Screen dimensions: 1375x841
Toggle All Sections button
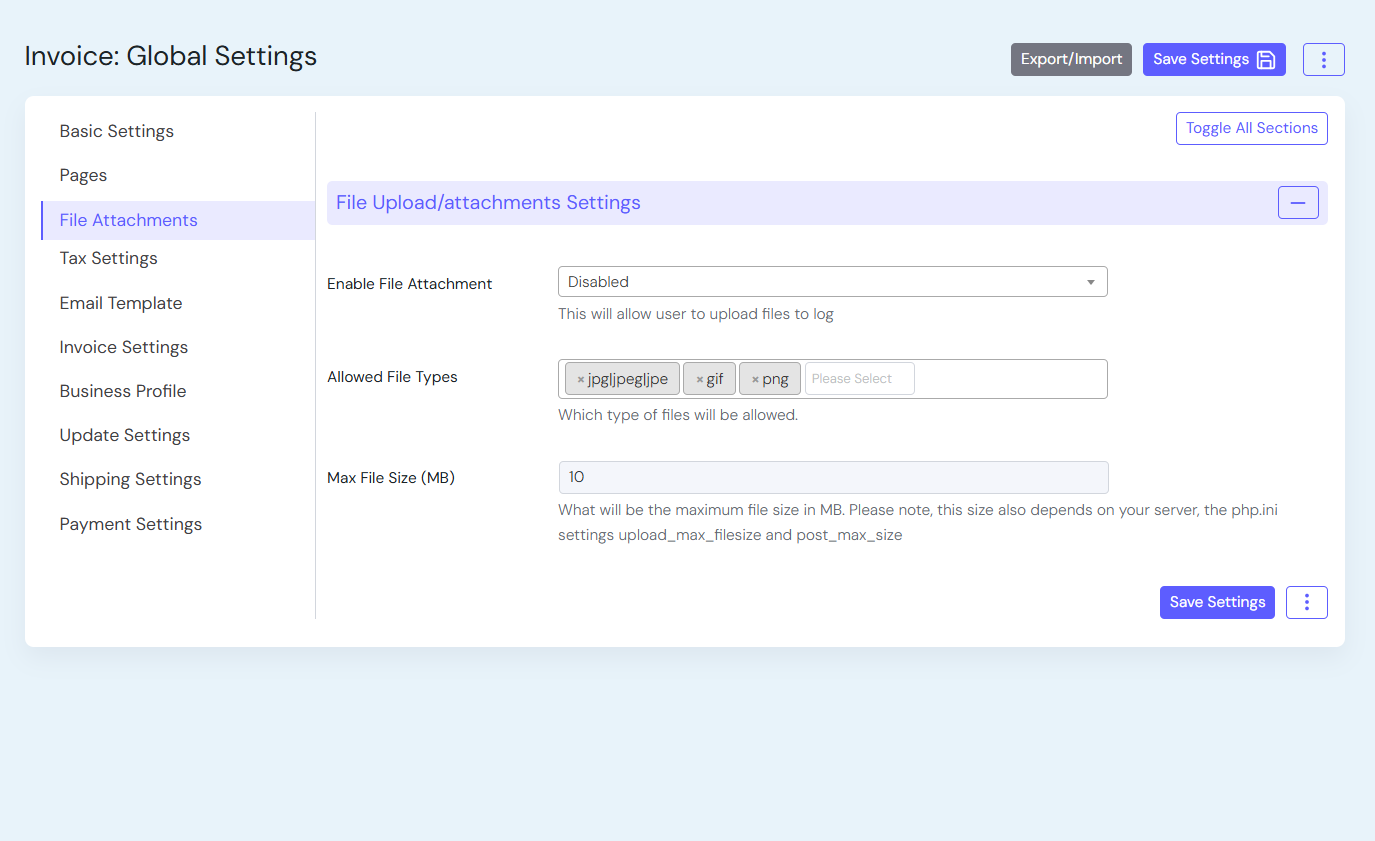point(1251,128)
